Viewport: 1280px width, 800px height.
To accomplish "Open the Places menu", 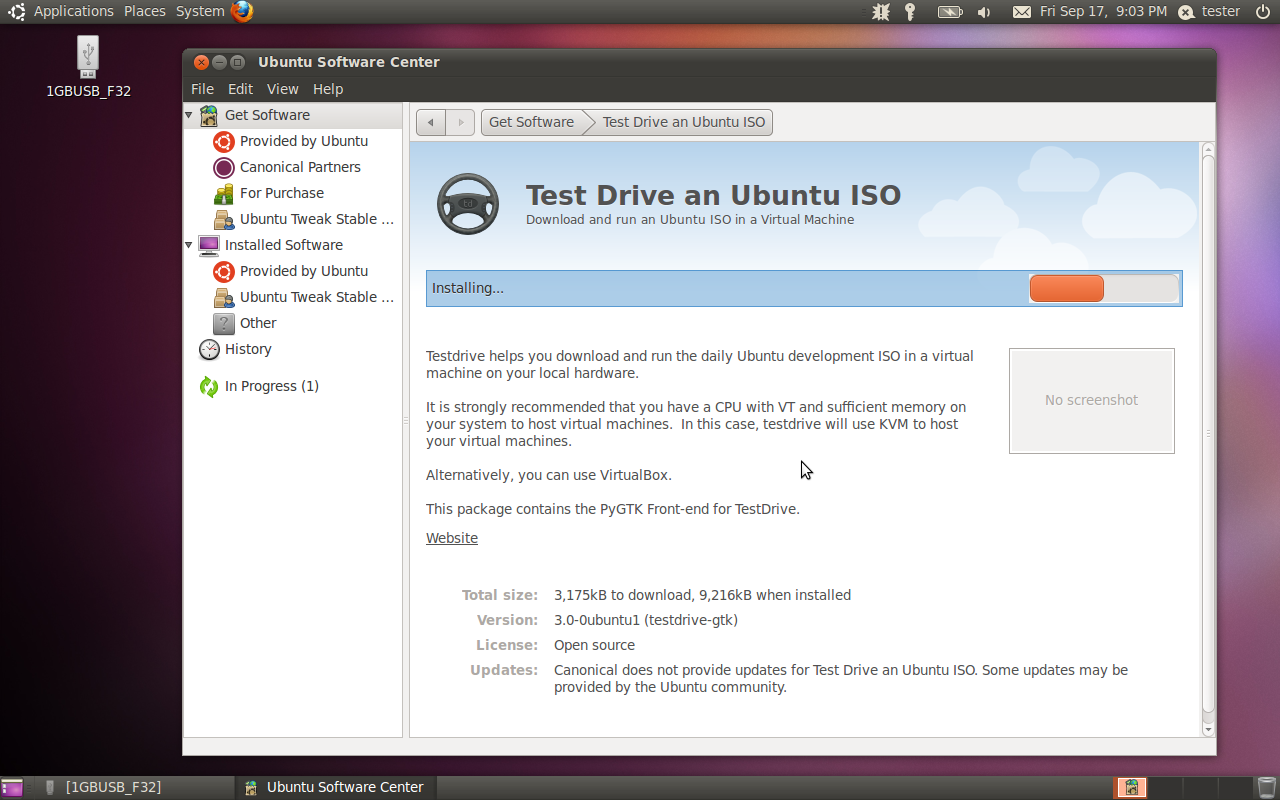I will 145,12.
